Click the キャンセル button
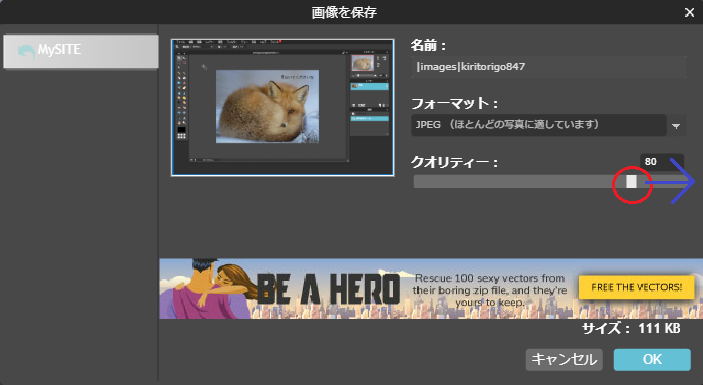Image resolution: width=703 pixels, height=385 pixels. tap(564, 359)
